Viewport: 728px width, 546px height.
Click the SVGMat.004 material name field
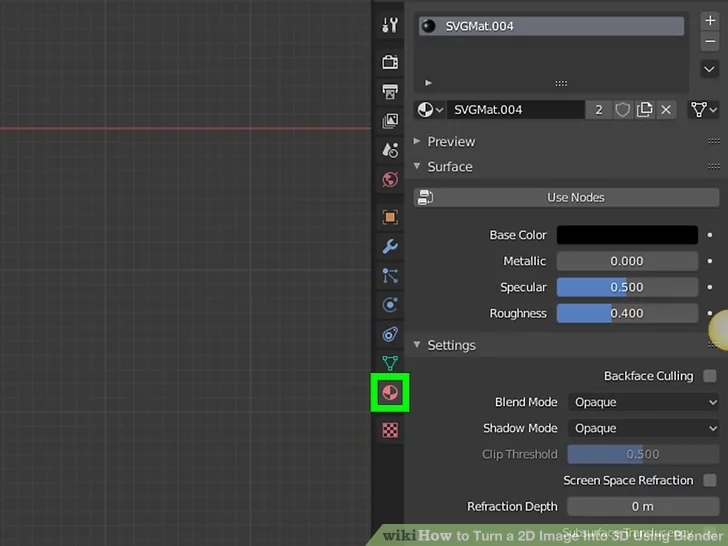(x=515, y=110)
